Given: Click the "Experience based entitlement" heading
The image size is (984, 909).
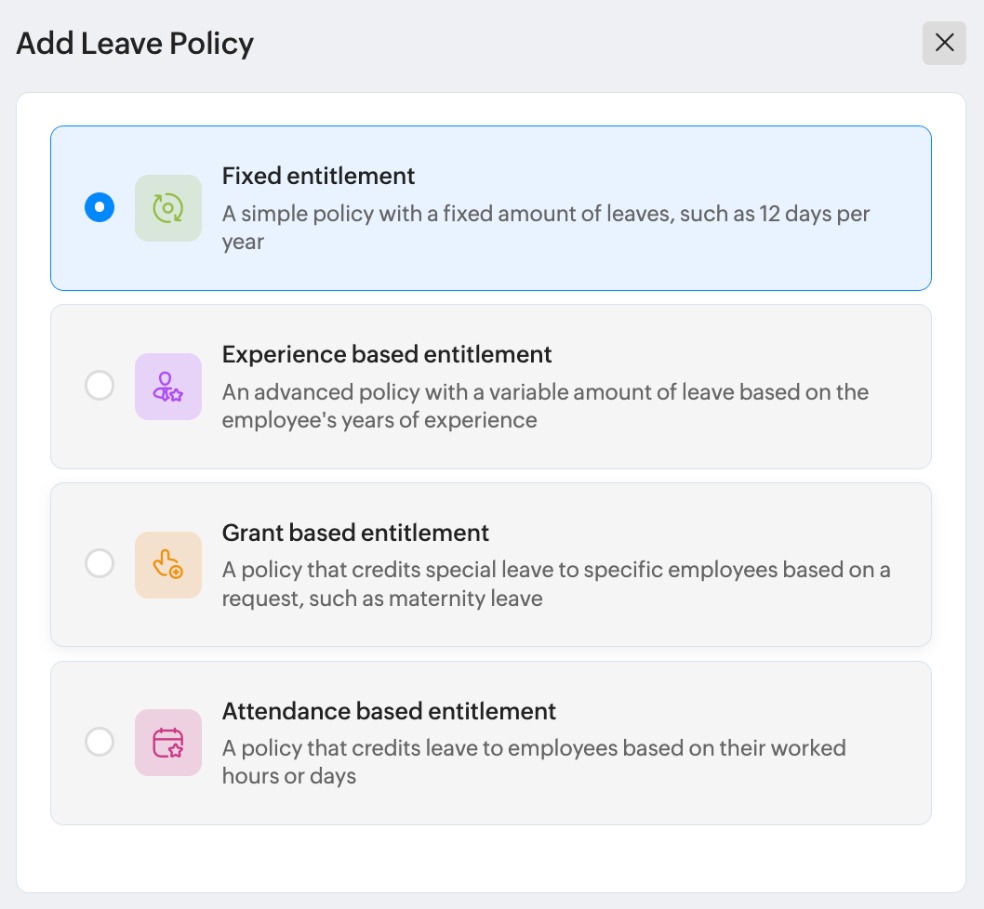Looking at the screenshot, I should 386,355.
